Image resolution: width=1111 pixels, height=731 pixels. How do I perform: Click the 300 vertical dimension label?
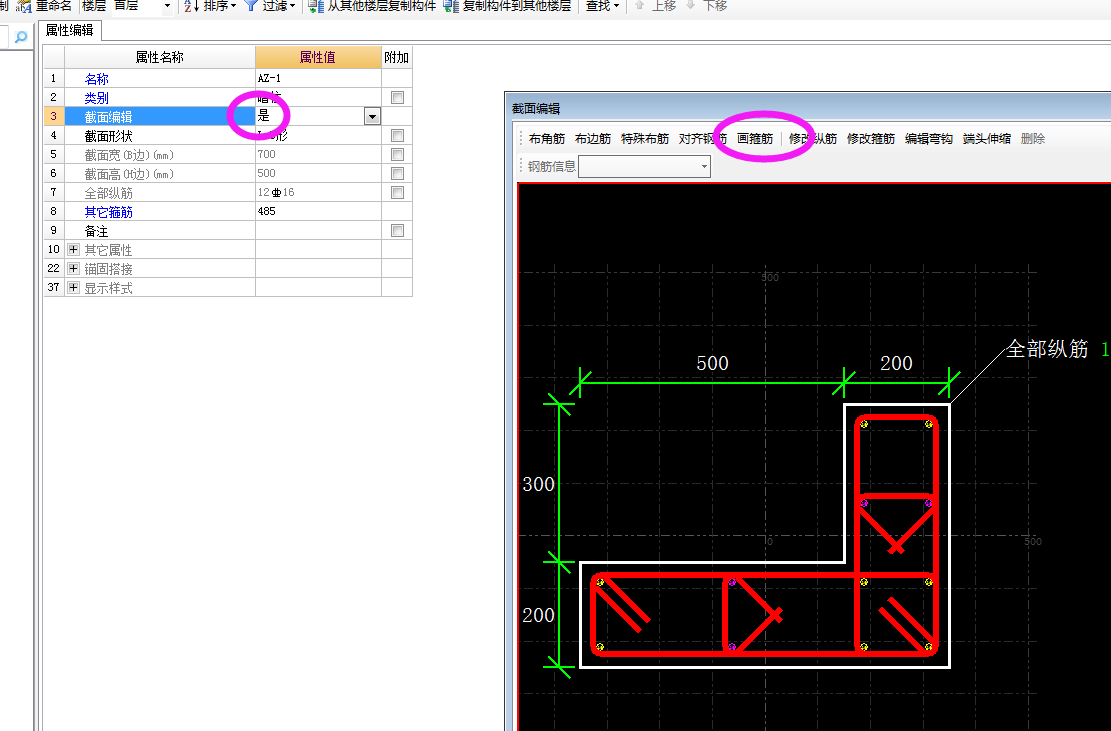pos(538,484)
